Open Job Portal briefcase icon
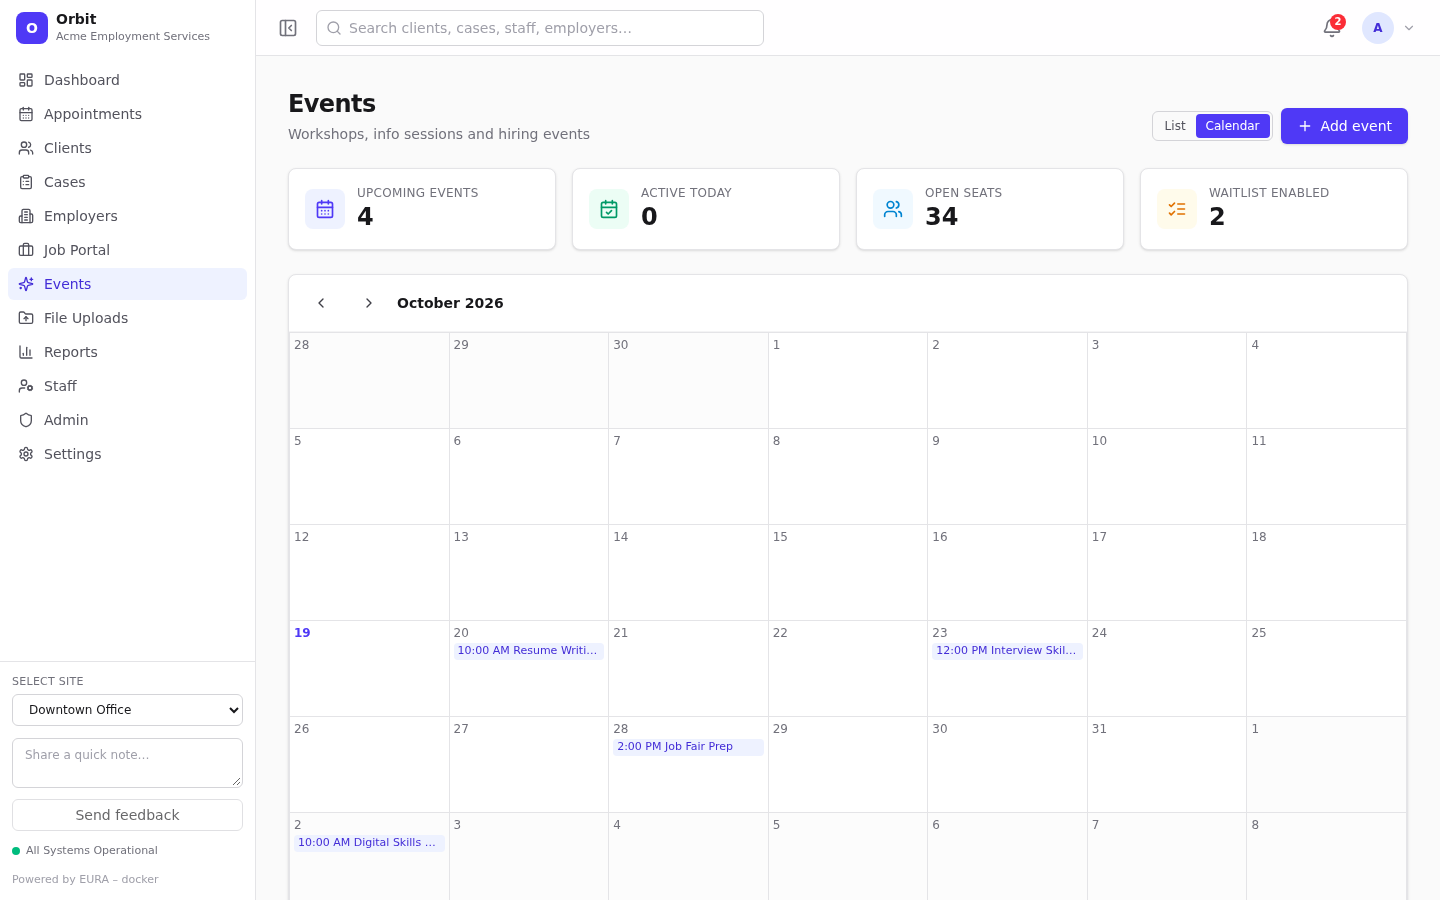This screenshot has width=1440, height=900. (x=26, y=250)
